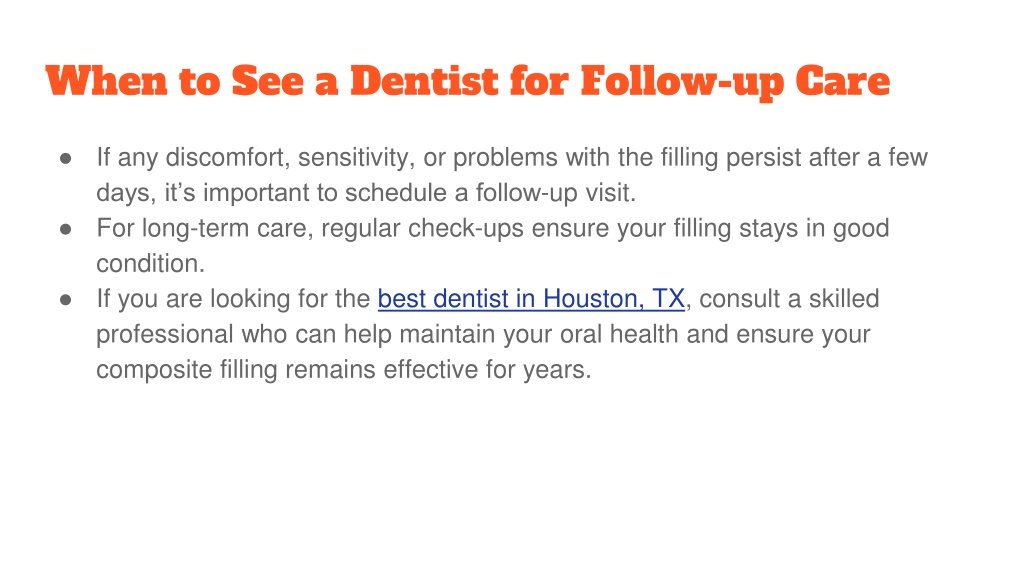Select the first bullet point marker
The width and height of the screenshot is (1024, 576).
[65, 158]
